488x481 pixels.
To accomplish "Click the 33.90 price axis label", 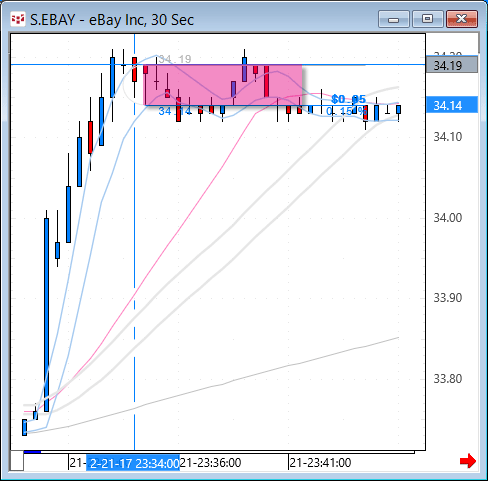I will pyautogui.click(x=448, y=298).
